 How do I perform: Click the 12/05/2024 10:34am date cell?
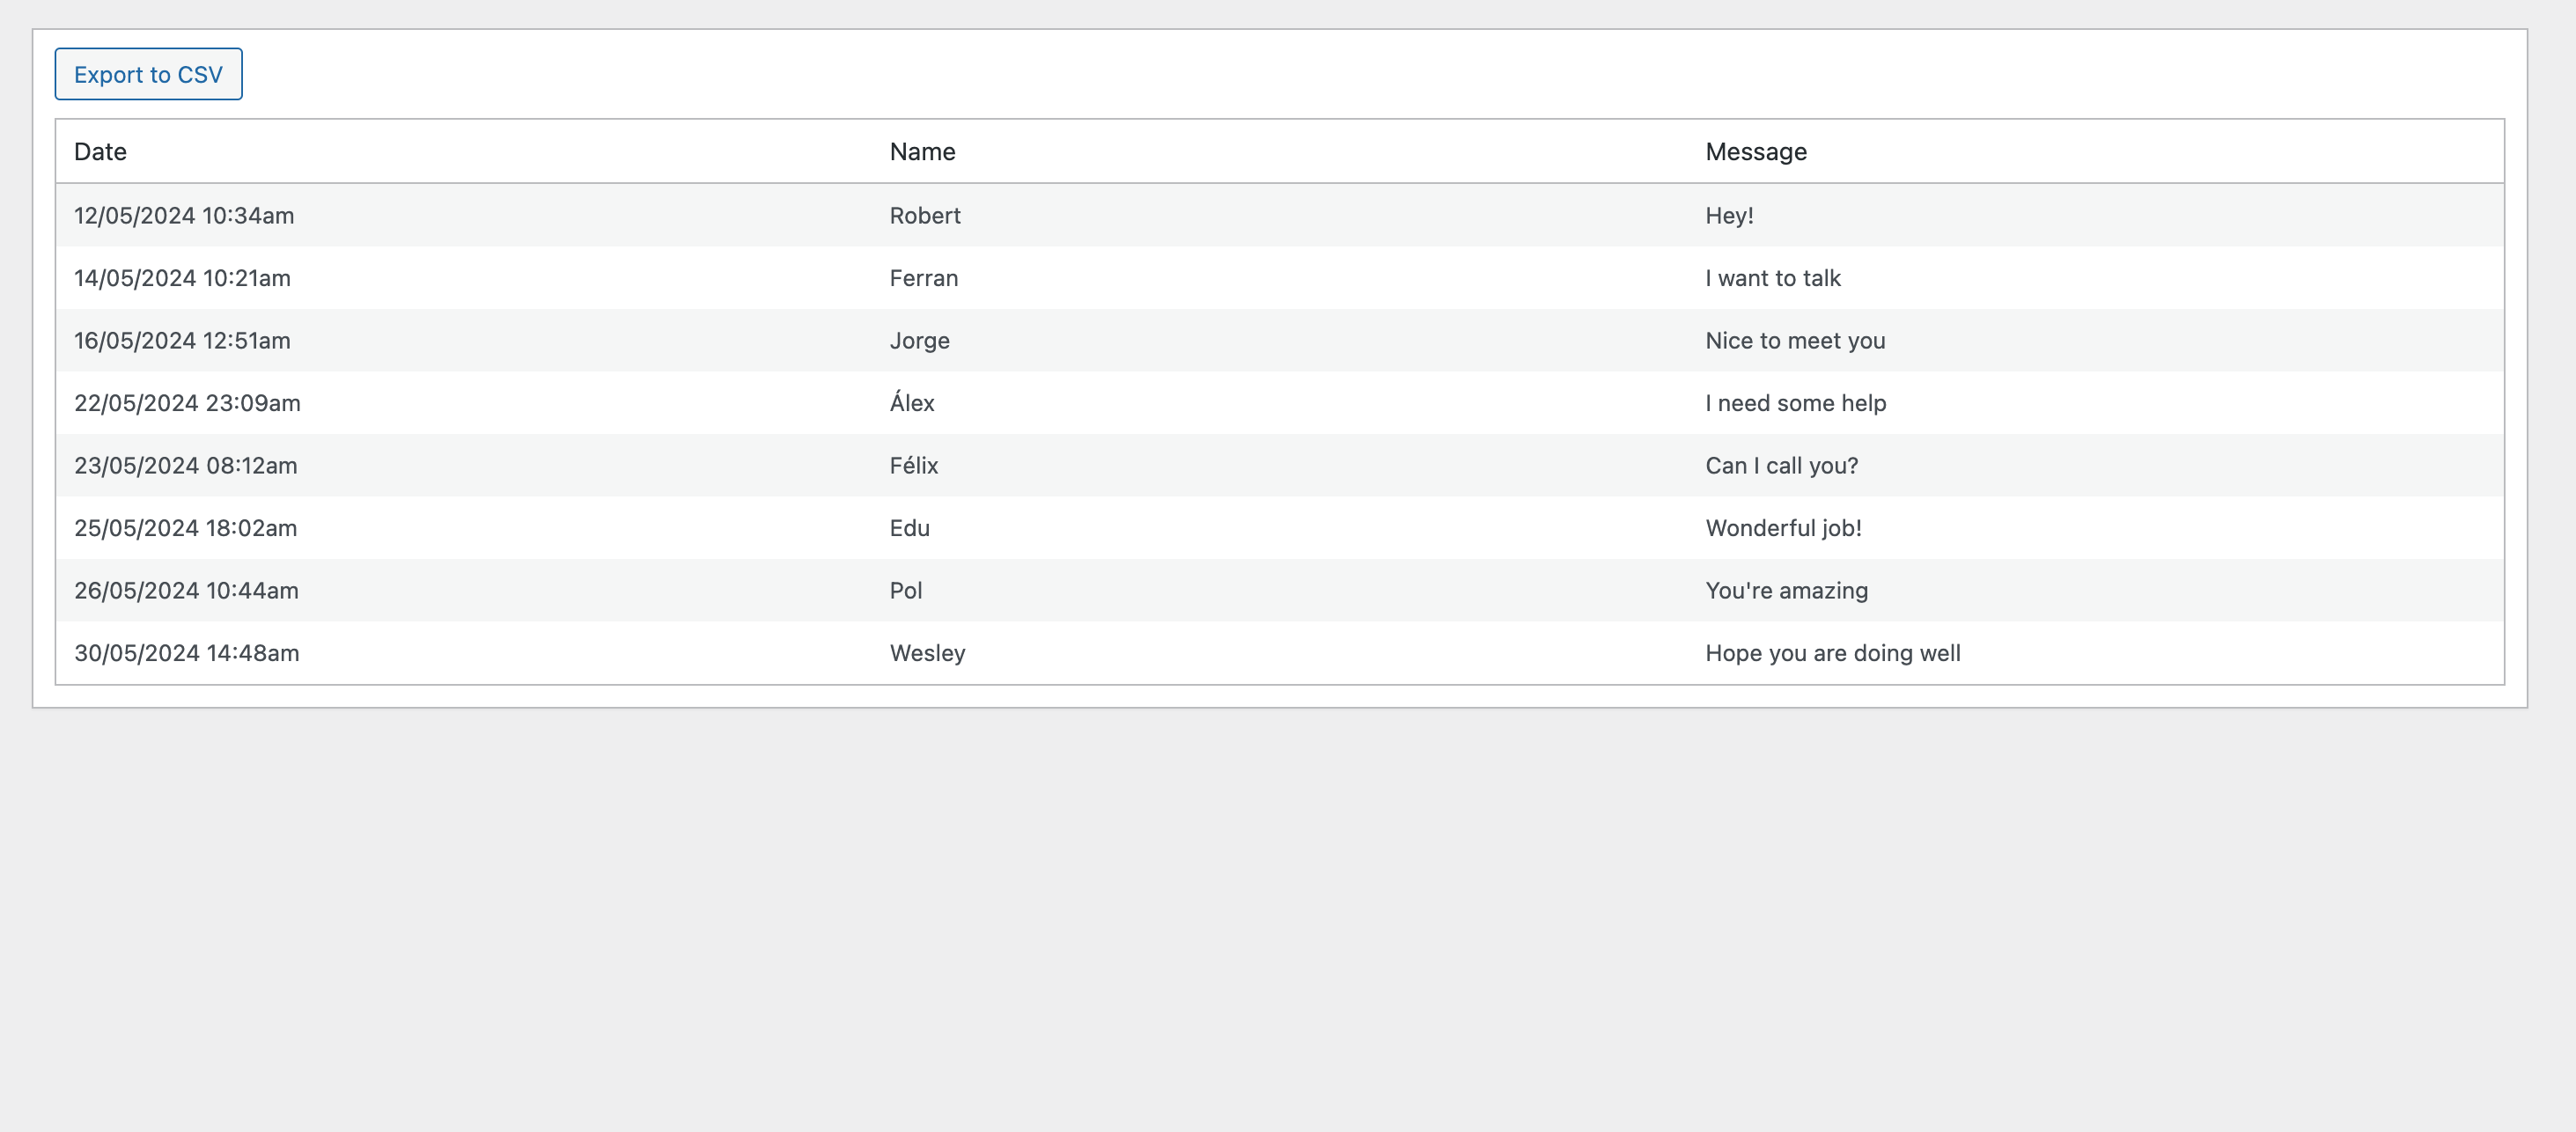[184, 216]
